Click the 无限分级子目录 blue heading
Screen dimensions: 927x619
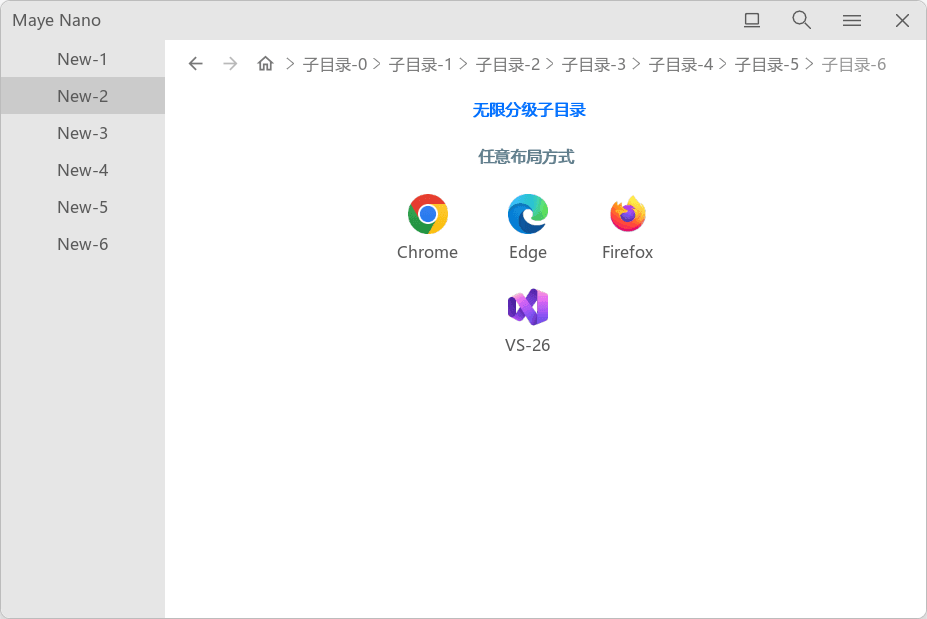pos(529,110)
